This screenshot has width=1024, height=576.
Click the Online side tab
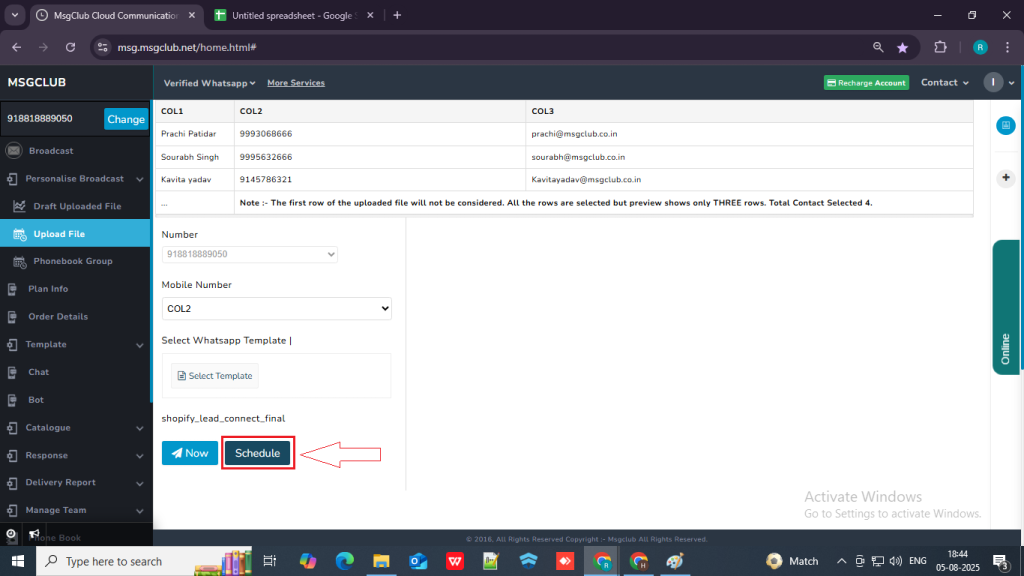[1006, 308]
